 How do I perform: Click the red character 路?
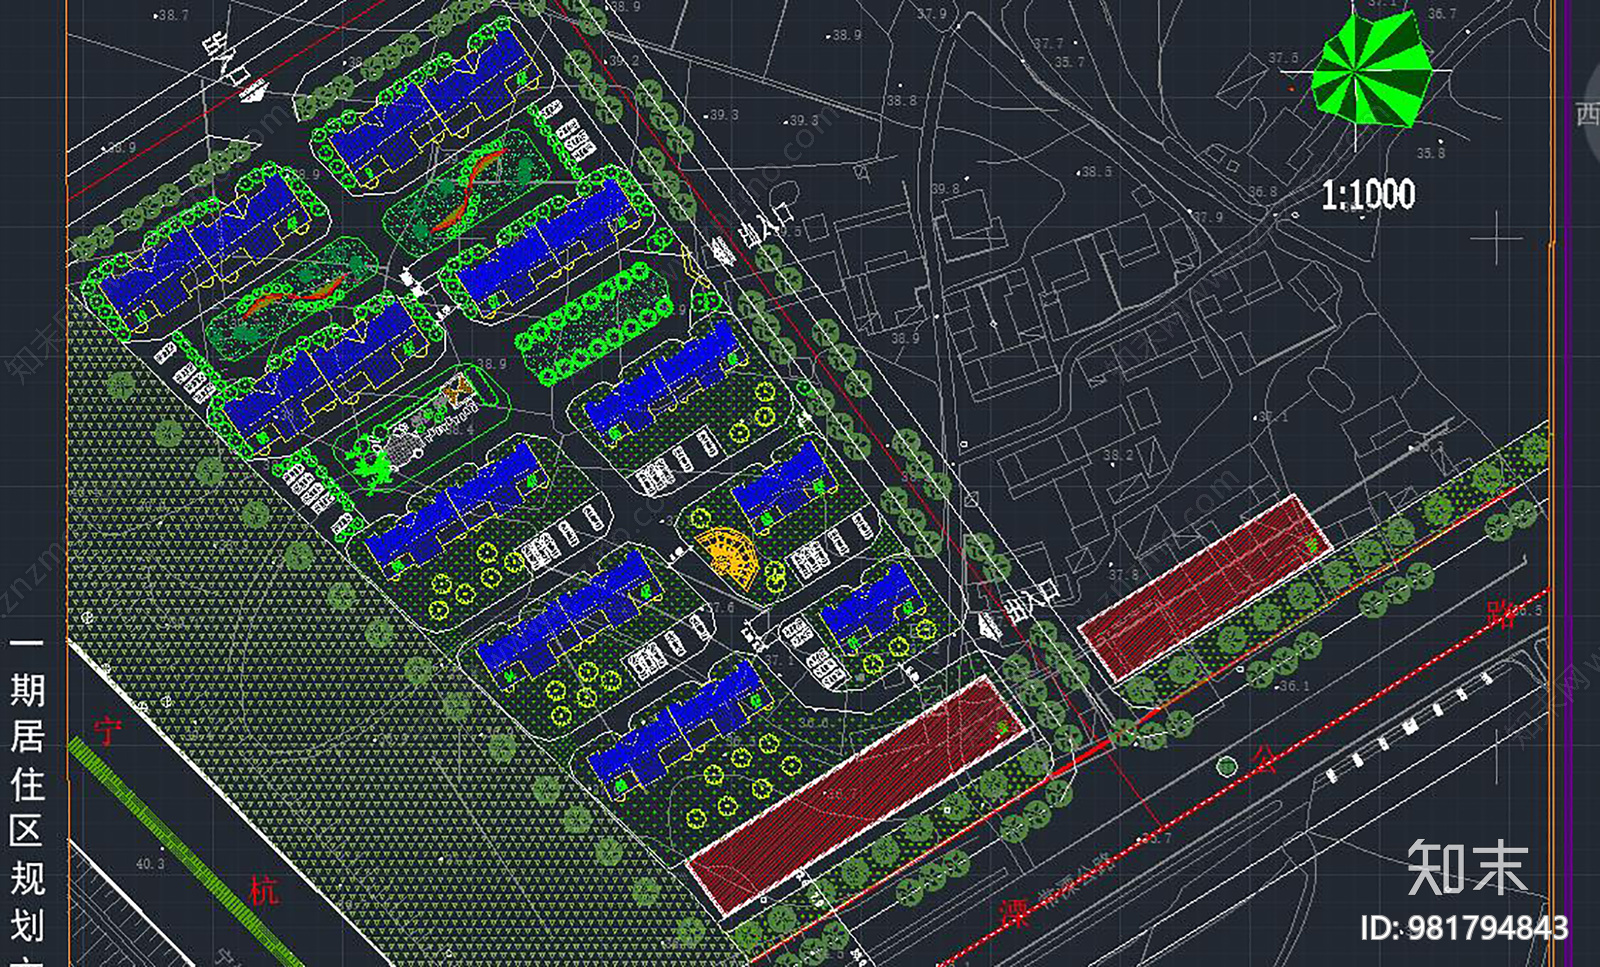1501,613
